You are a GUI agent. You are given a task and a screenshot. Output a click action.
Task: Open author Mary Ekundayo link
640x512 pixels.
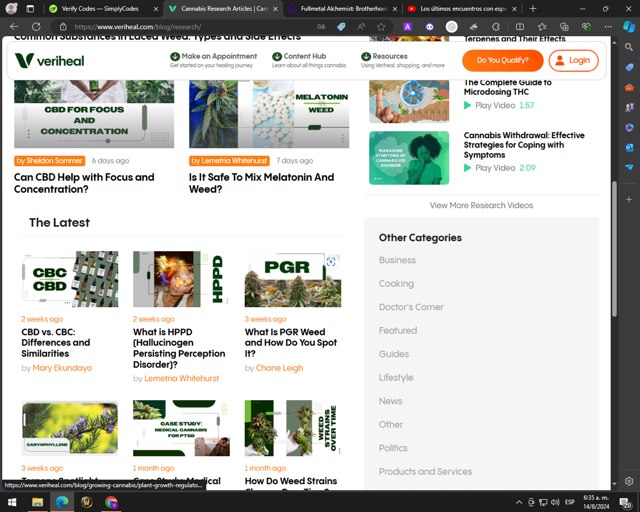[62, 368]
